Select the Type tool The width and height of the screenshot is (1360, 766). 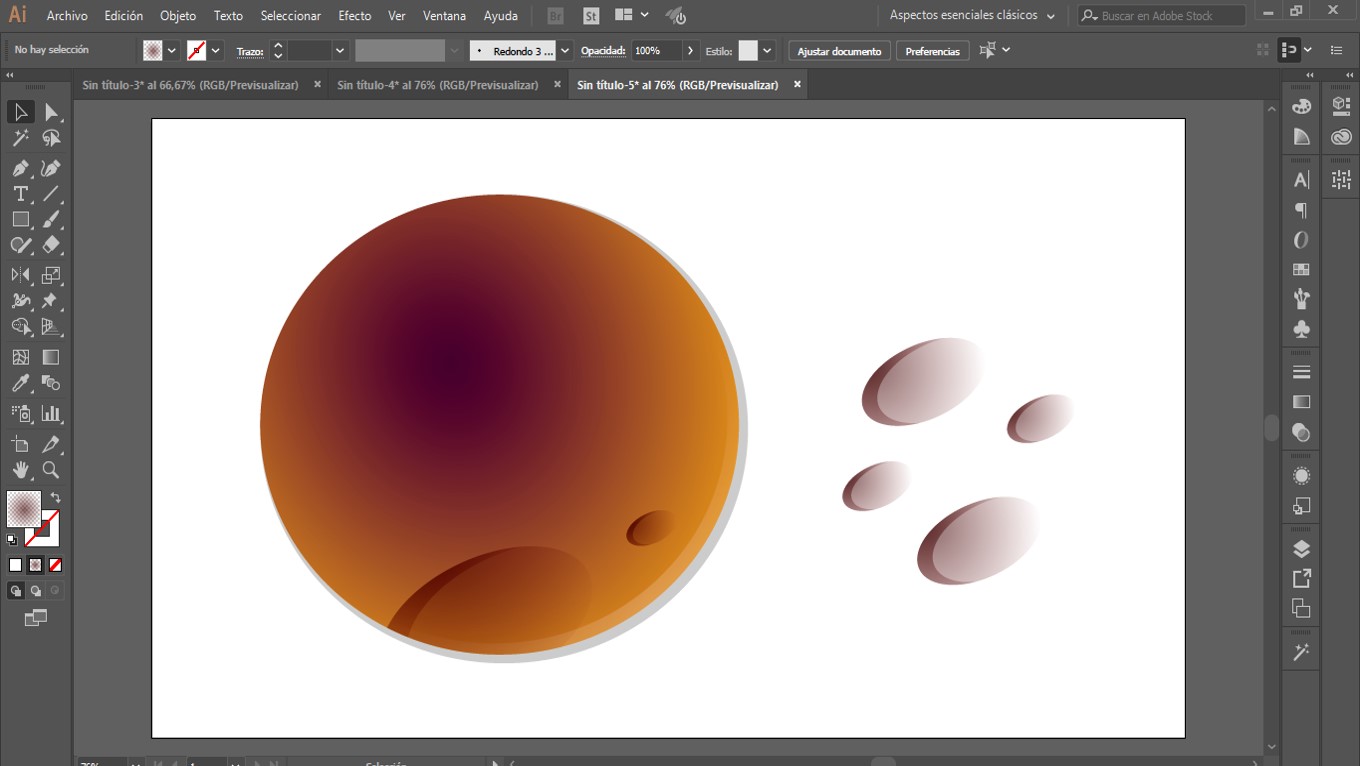tap(21, 194)
